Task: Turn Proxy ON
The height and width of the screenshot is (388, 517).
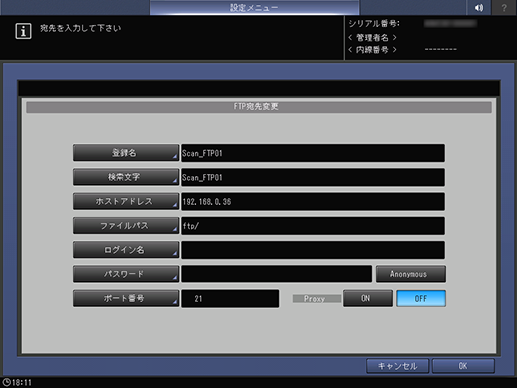Action: tap(368, 298)
